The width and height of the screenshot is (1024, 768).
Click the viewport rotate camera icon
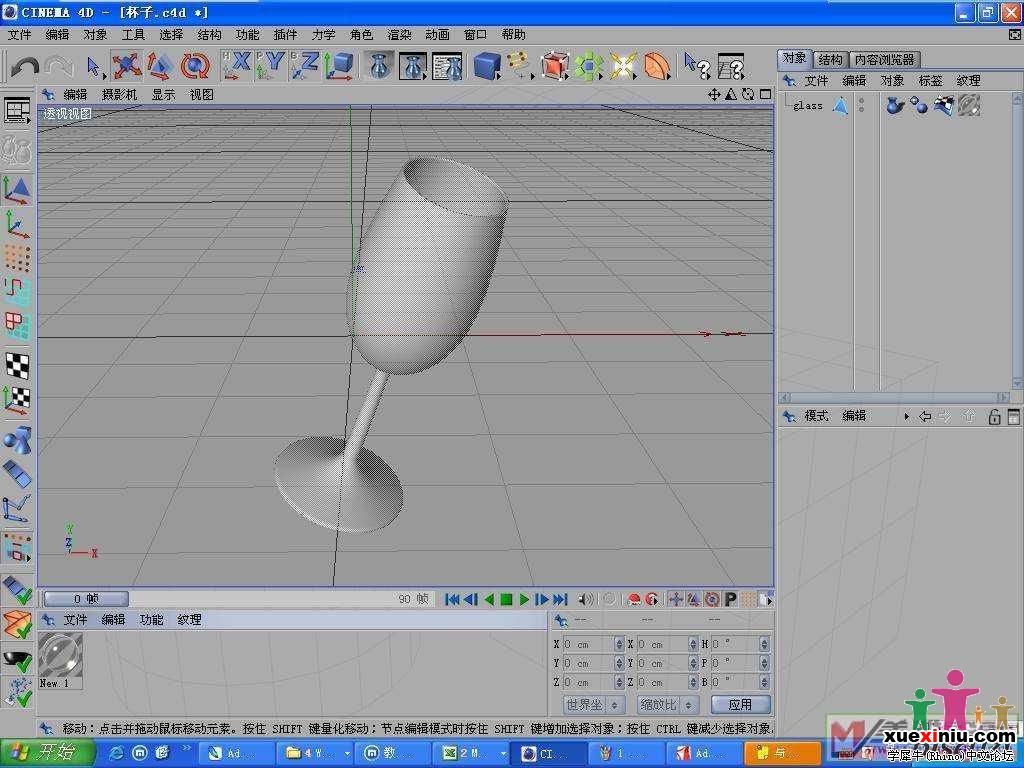pos(748,95)
